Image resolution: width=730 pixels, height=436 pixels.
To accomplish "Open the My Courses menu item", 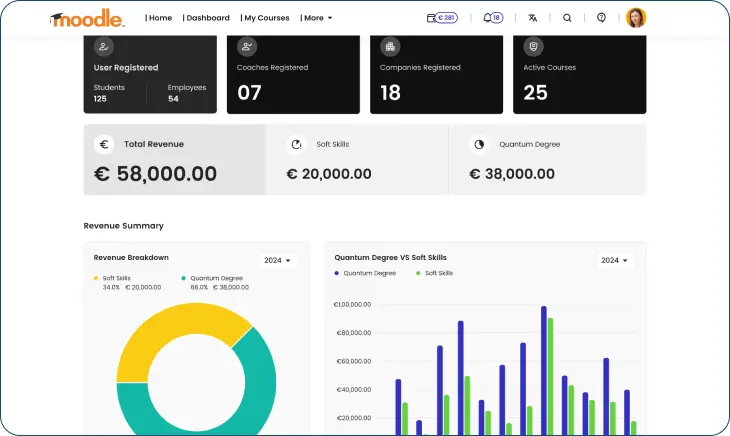I will [x=265, y=18].
